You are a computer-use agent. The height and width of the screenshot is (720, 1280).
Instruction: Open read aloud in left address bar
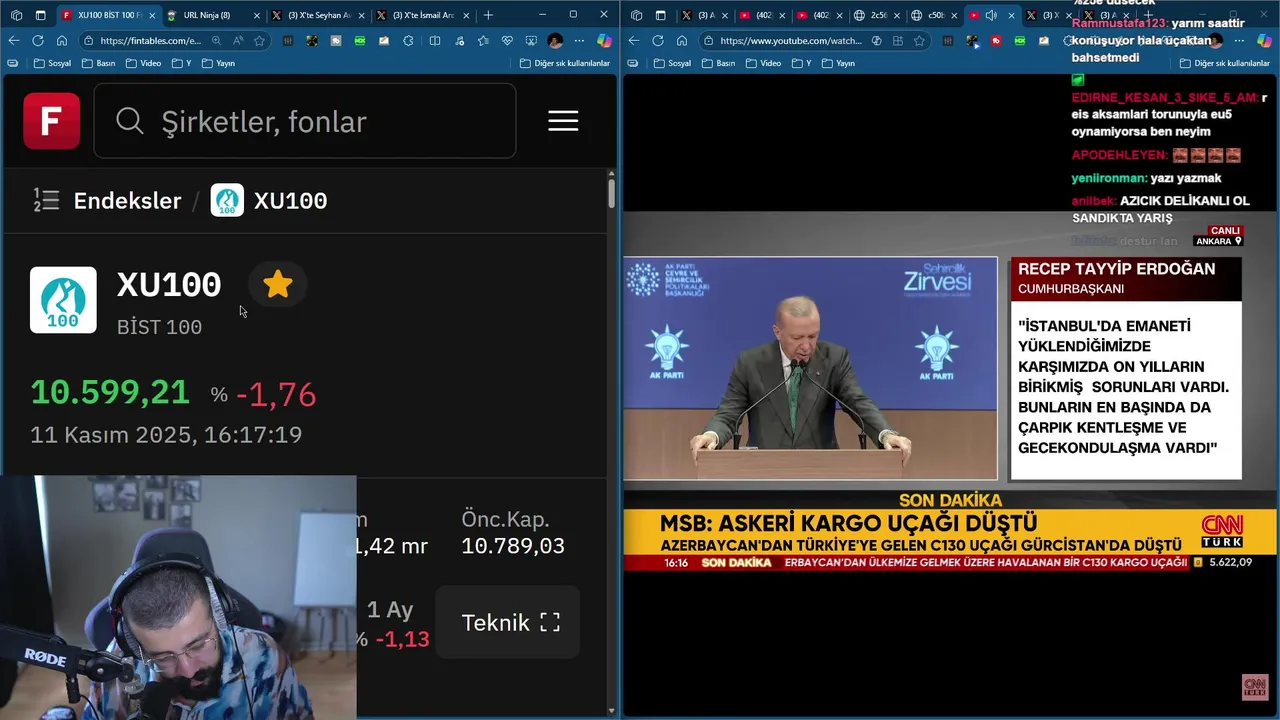coord(237,41)
